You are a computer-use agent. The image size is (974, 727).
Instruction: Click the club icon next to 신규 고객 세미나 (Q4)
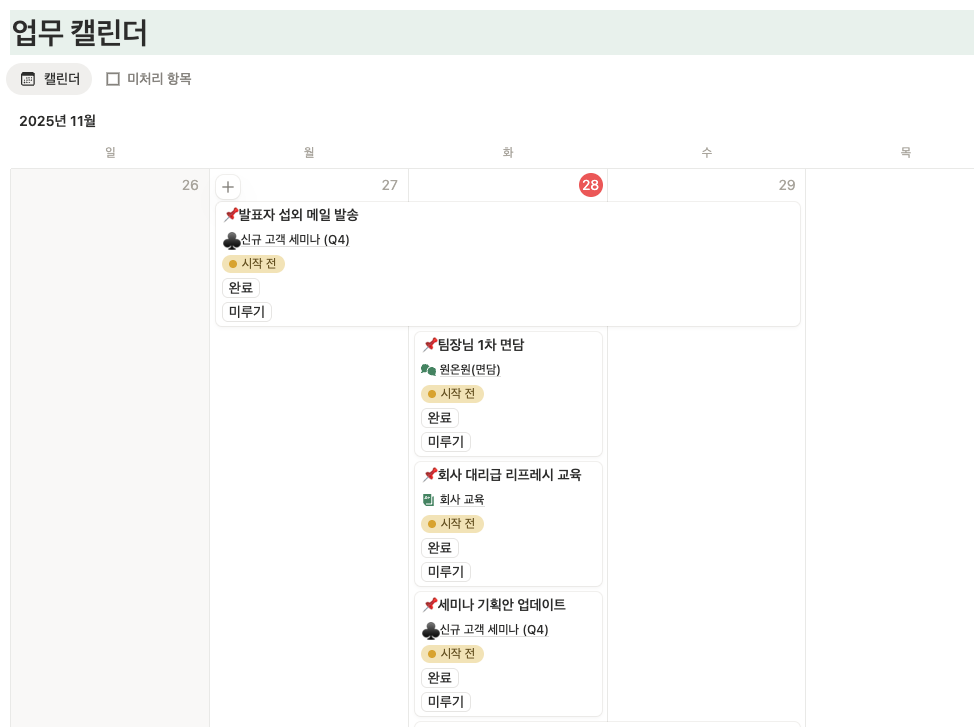230,240
